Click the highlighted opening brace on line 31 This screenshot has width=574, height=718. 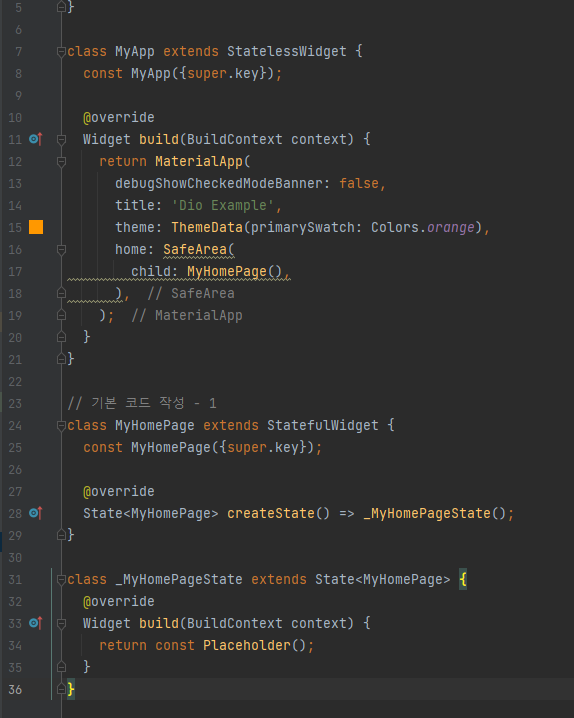point(463,579)
